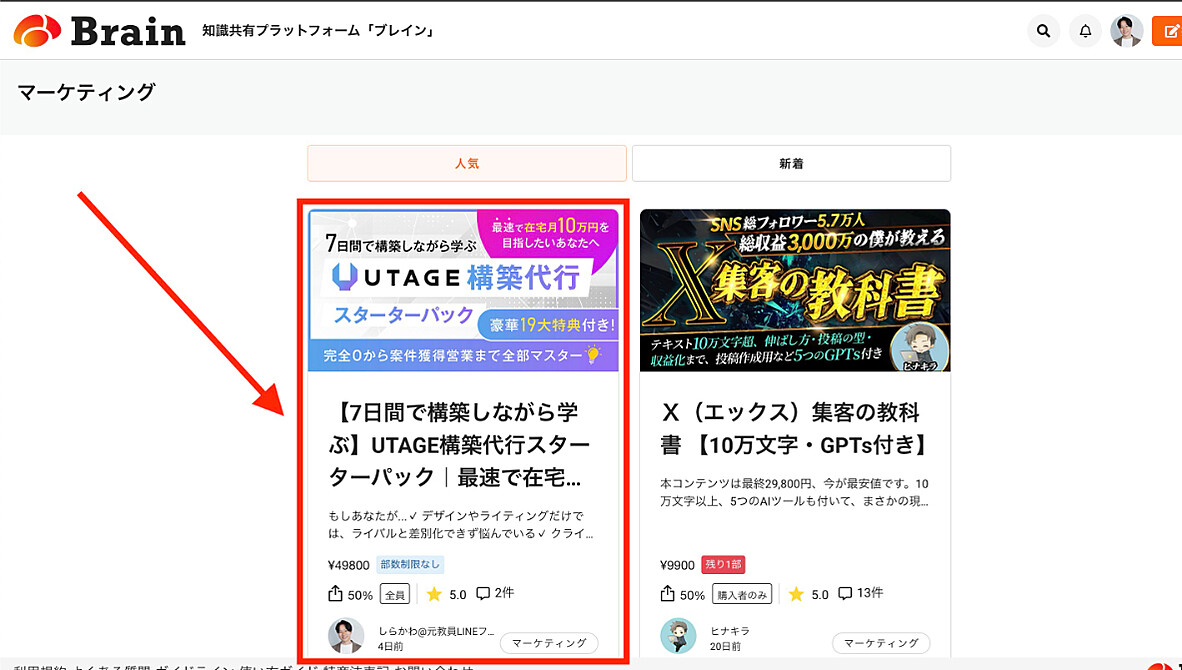Click the orange write-post pencil button
The width and height of the screenshot is (1182, 670).
[x=1168, y=31]
